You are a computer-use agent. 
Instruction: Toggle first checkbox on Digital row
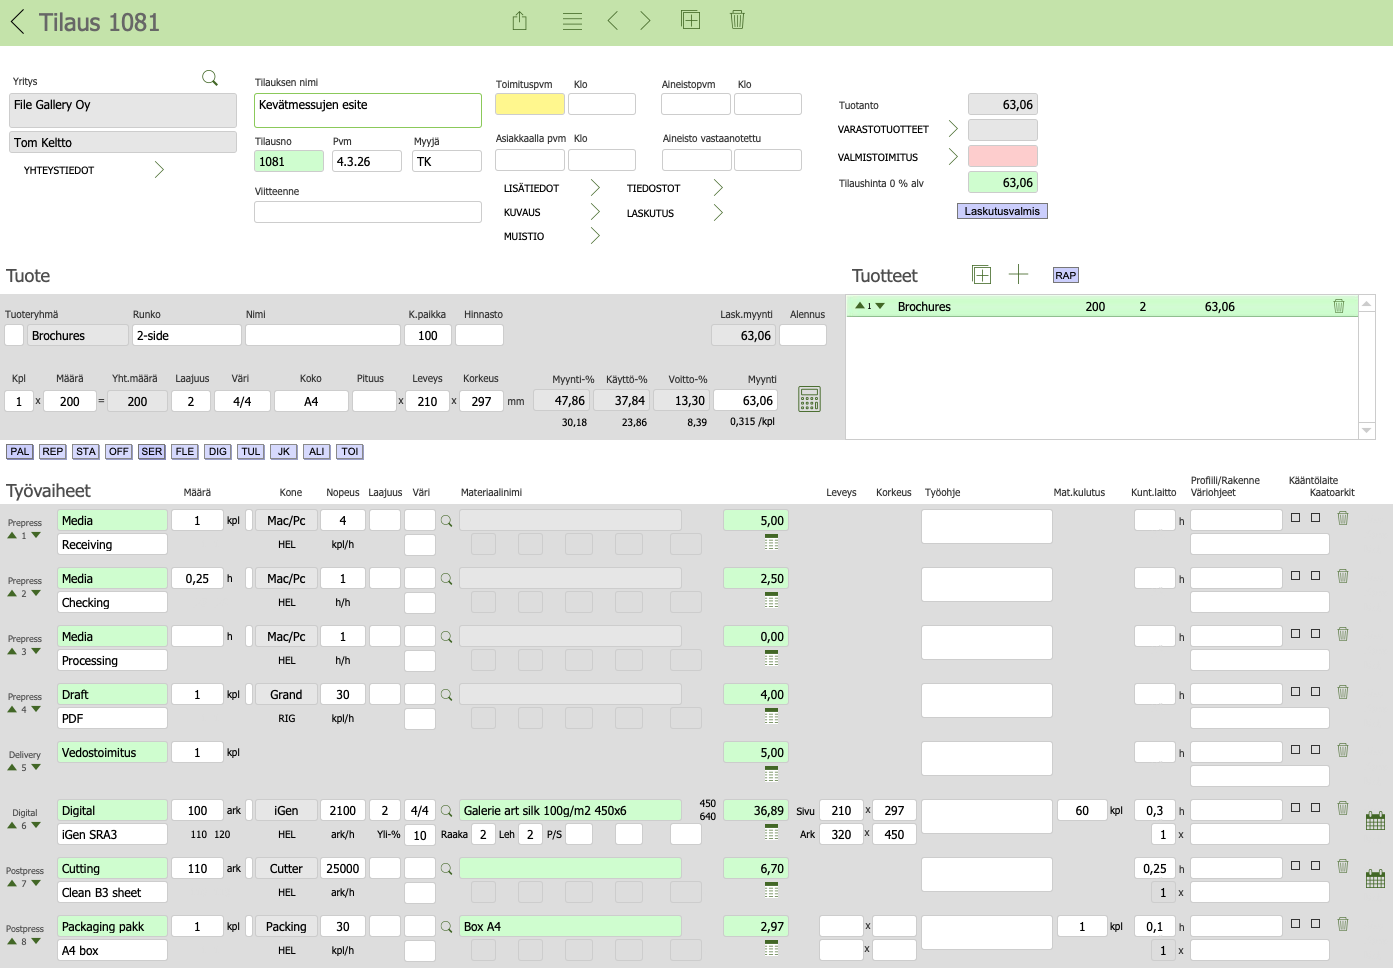pyautogui.click(x=1296, y=807)
